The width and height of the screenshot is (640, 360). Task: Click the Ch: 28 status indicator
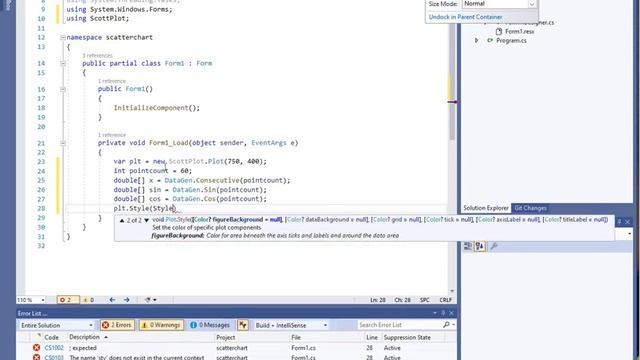402,300
